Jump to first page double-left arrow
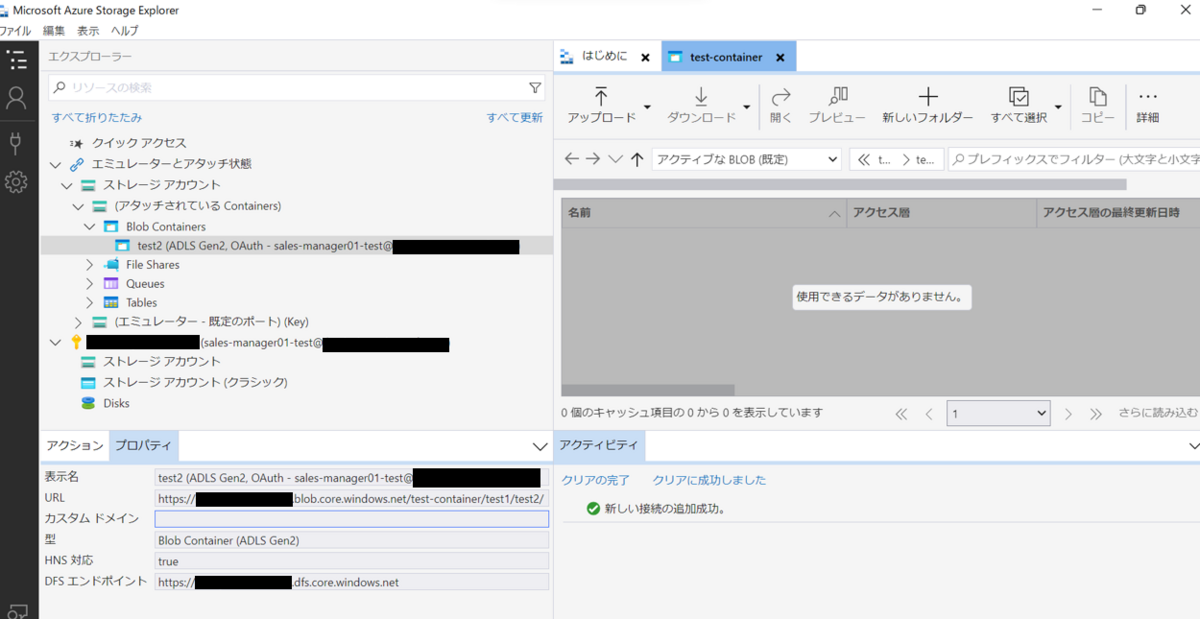Viewport: 1200px width, 619px height. [901, 413]
